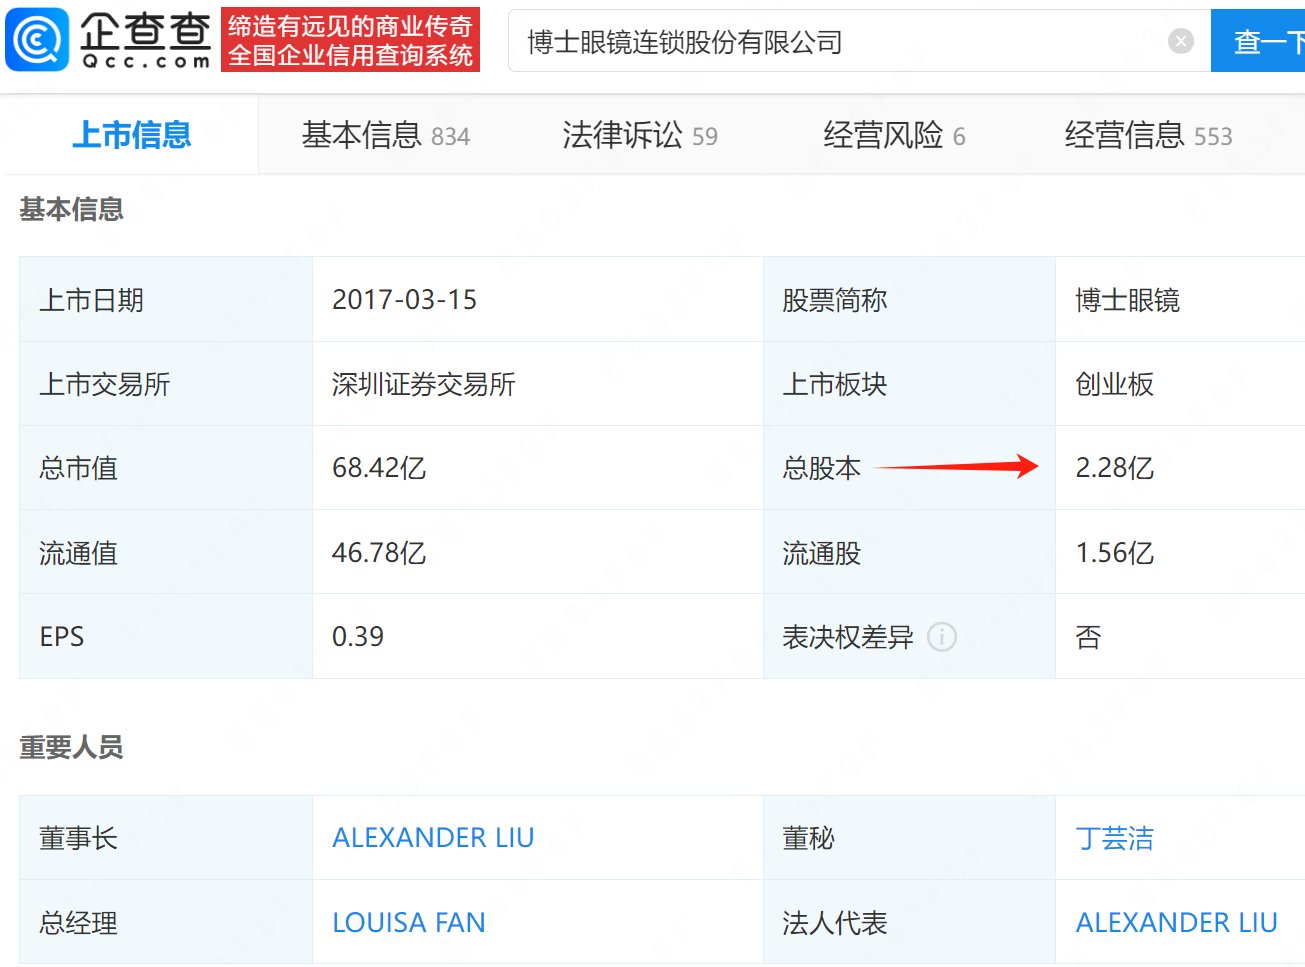Click the 上市日期 row label
1305x967 pixels.
click(x=92, y=300)
